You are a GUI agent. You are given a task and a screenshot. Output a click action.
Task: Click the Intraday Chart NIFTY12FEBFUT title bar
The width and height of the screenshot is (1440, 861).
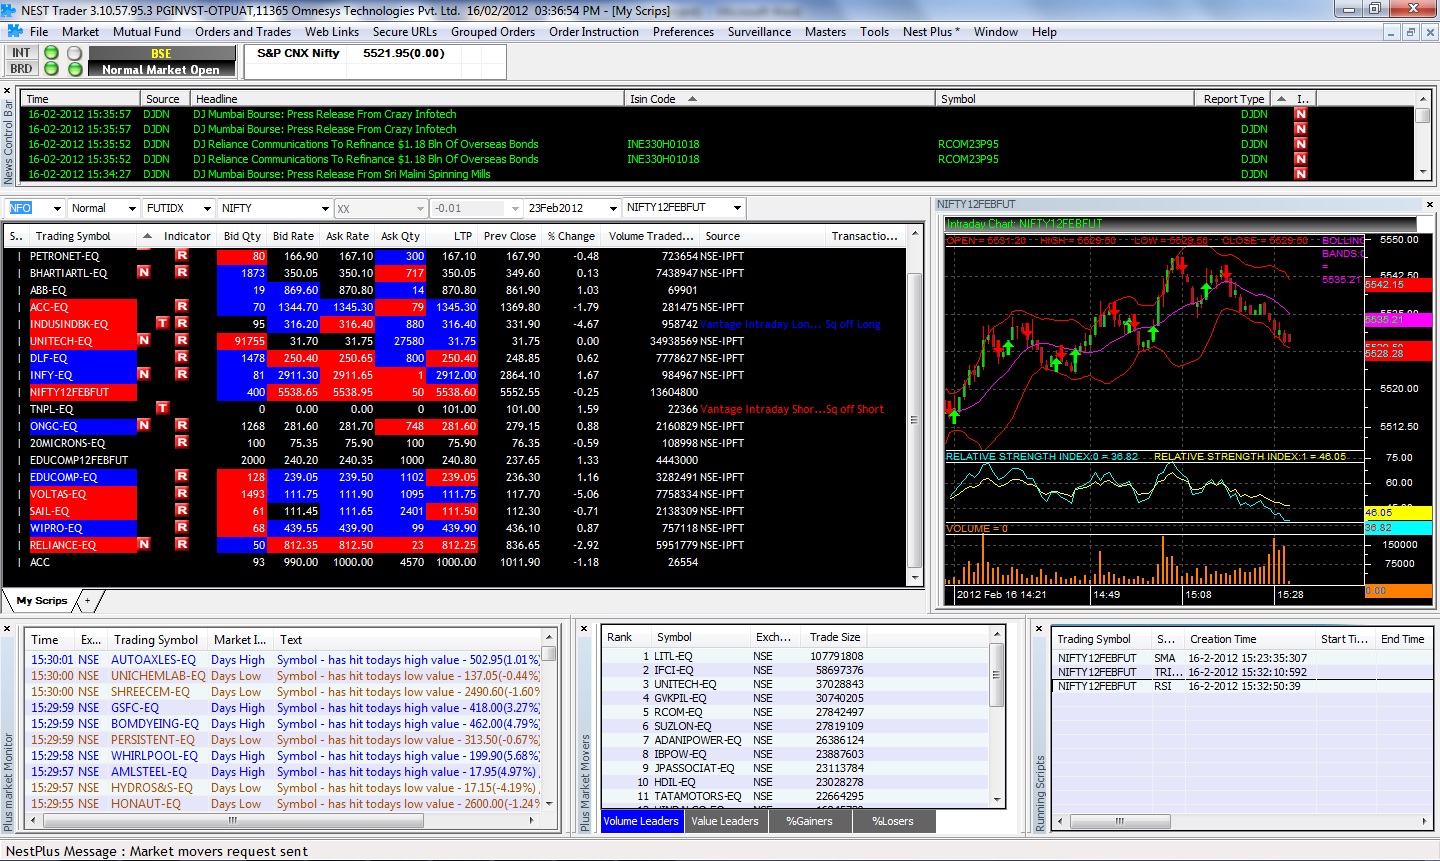(x=1181, y=224)
